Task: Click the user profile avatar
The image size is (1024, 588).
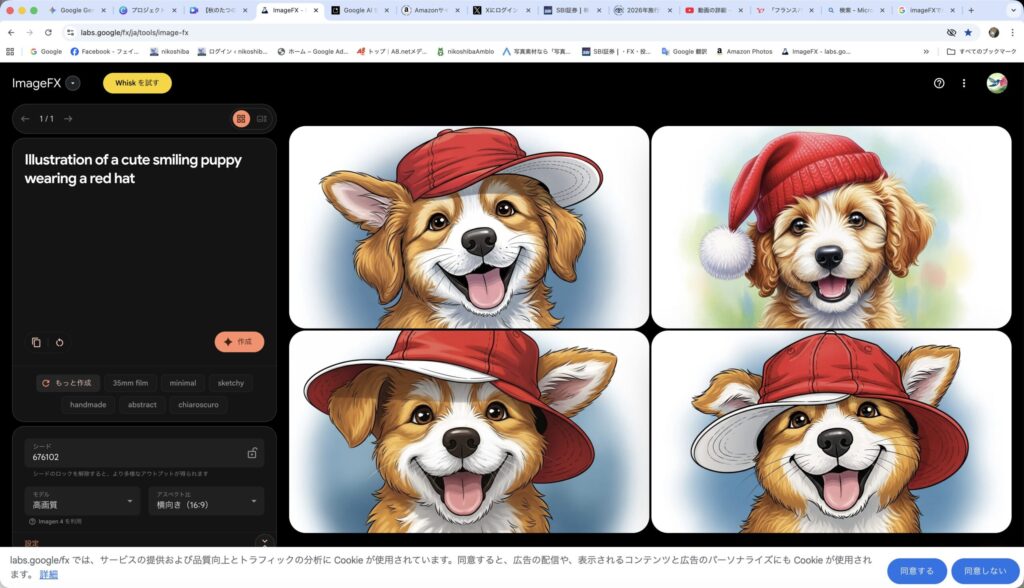Action: 996,83
